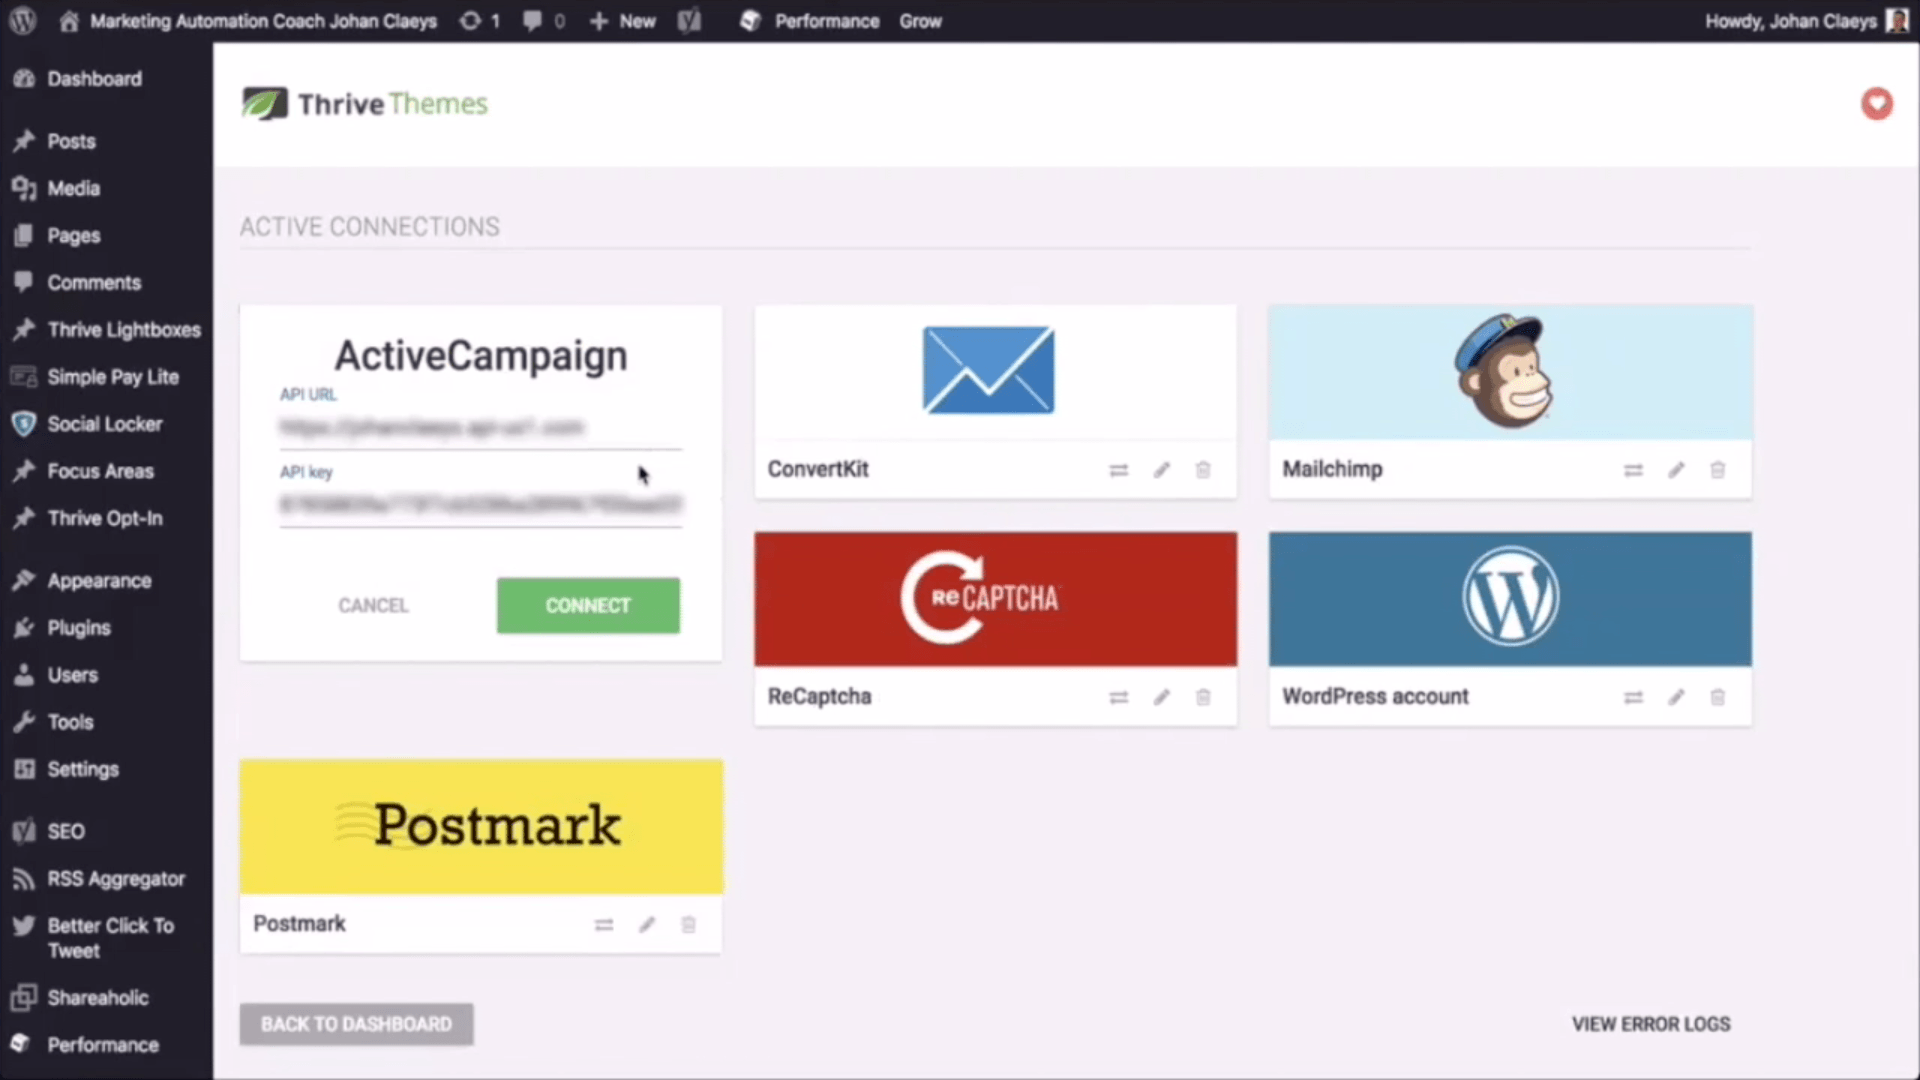The width and height of the screenshot is (1920, 1080).
Task: Click the green CONNECT button
Action: [588, 605]
